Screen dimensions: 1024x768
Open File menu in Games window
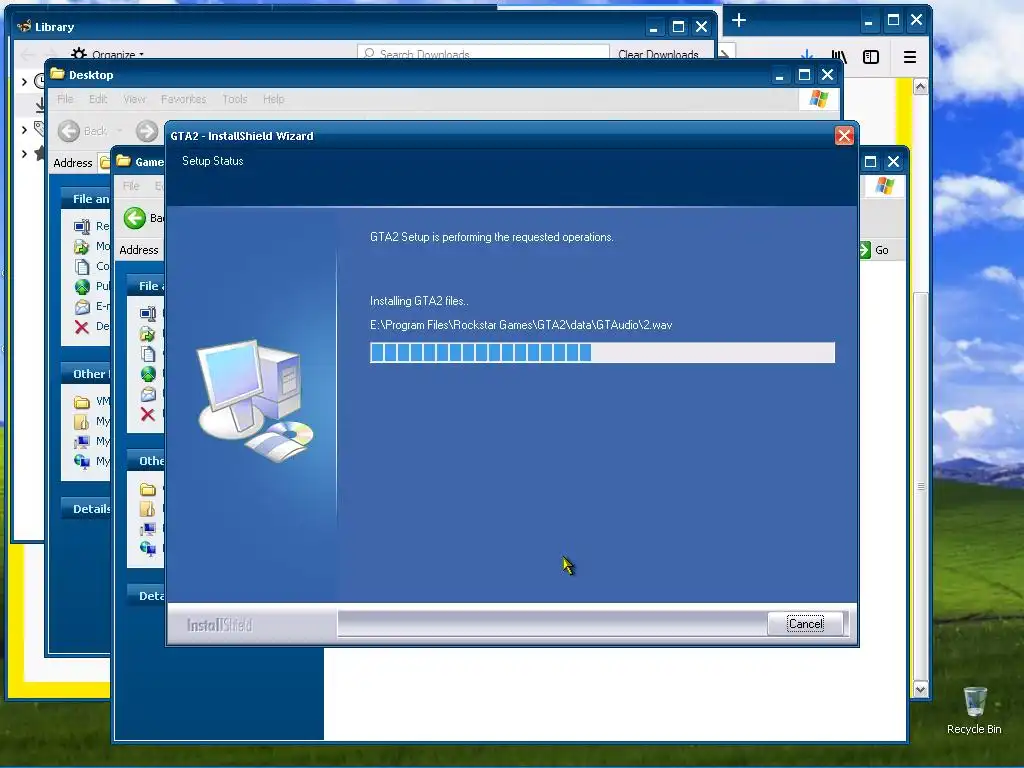click(x=131, y=186)
